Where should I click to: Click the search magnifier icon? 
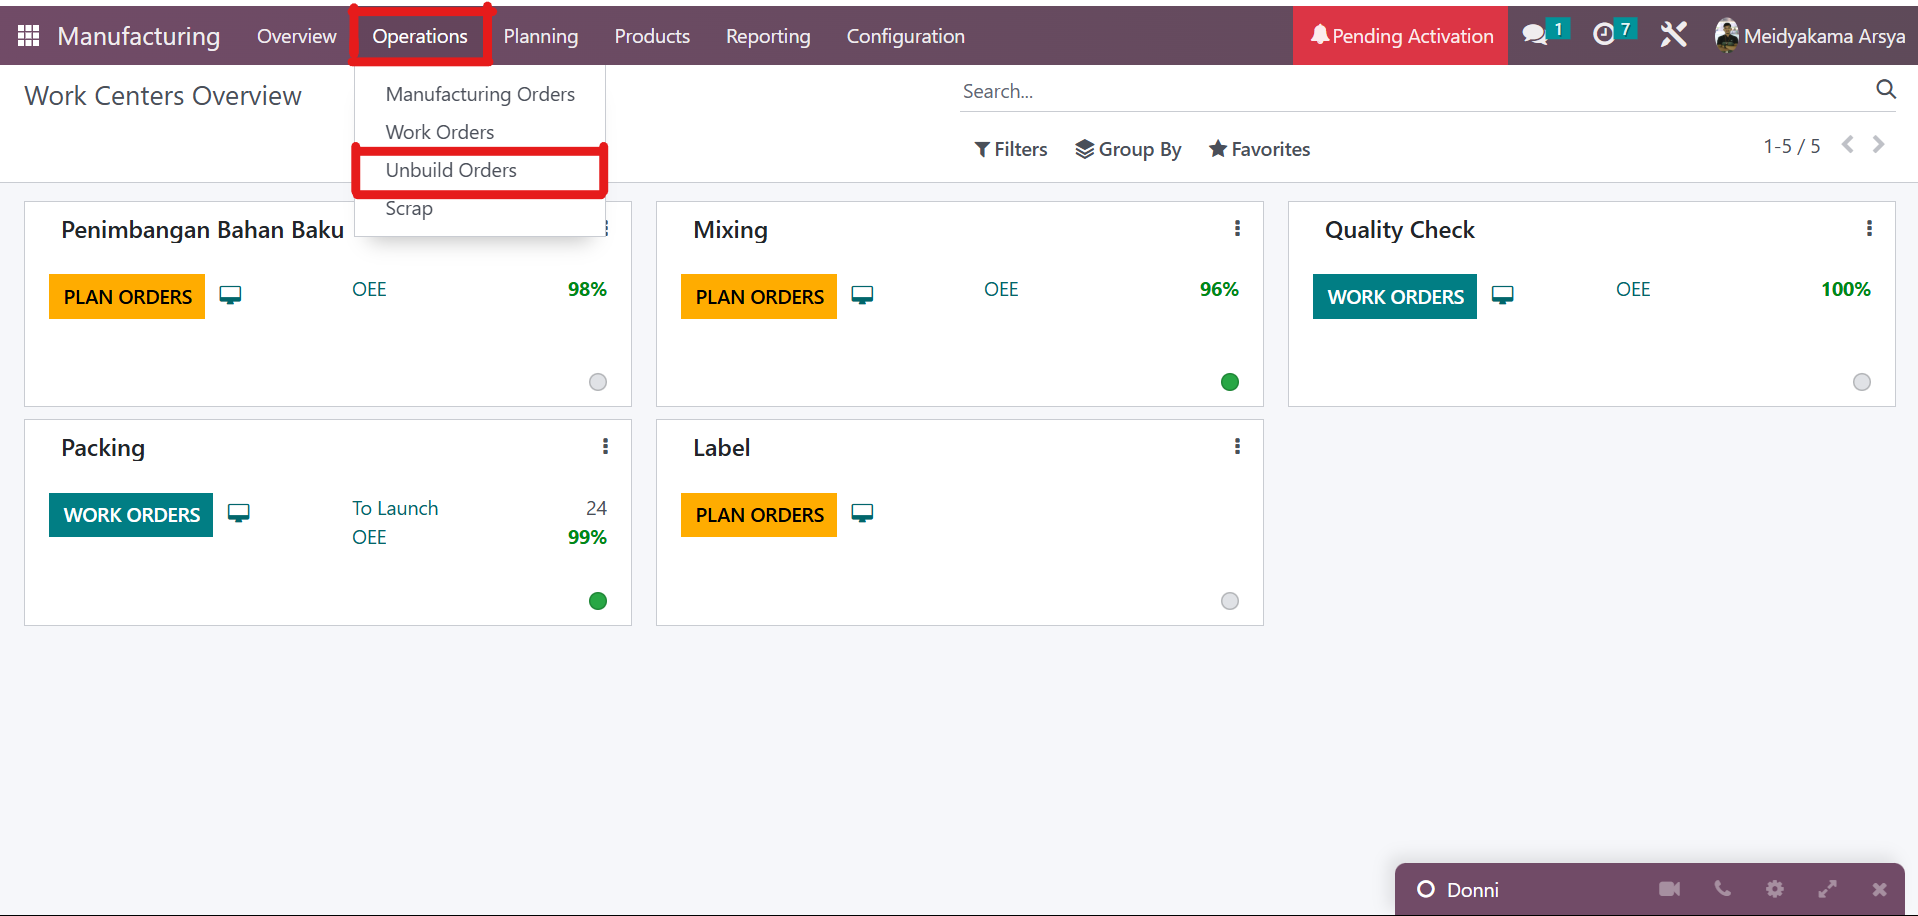[1885, 90]
